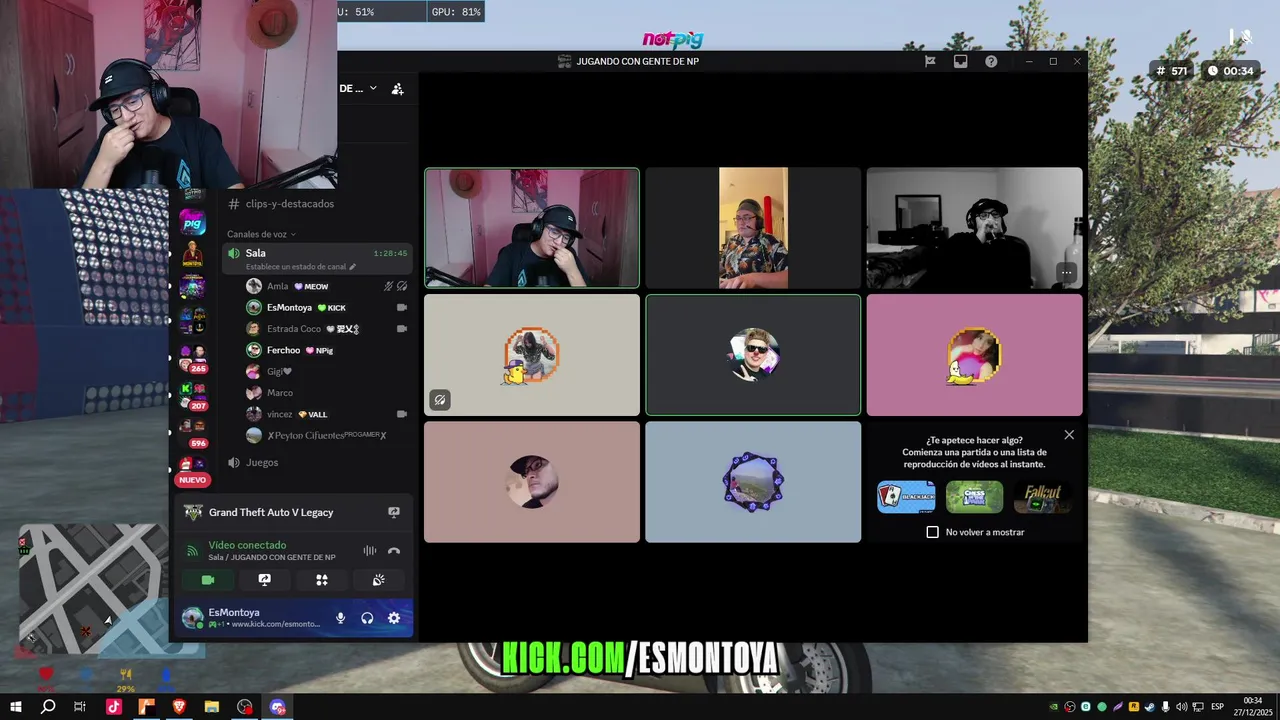The width and height of the screenshot is (1280, 720).
Task: Deafen with headphones icon in user panel
Action: point(367,618)
